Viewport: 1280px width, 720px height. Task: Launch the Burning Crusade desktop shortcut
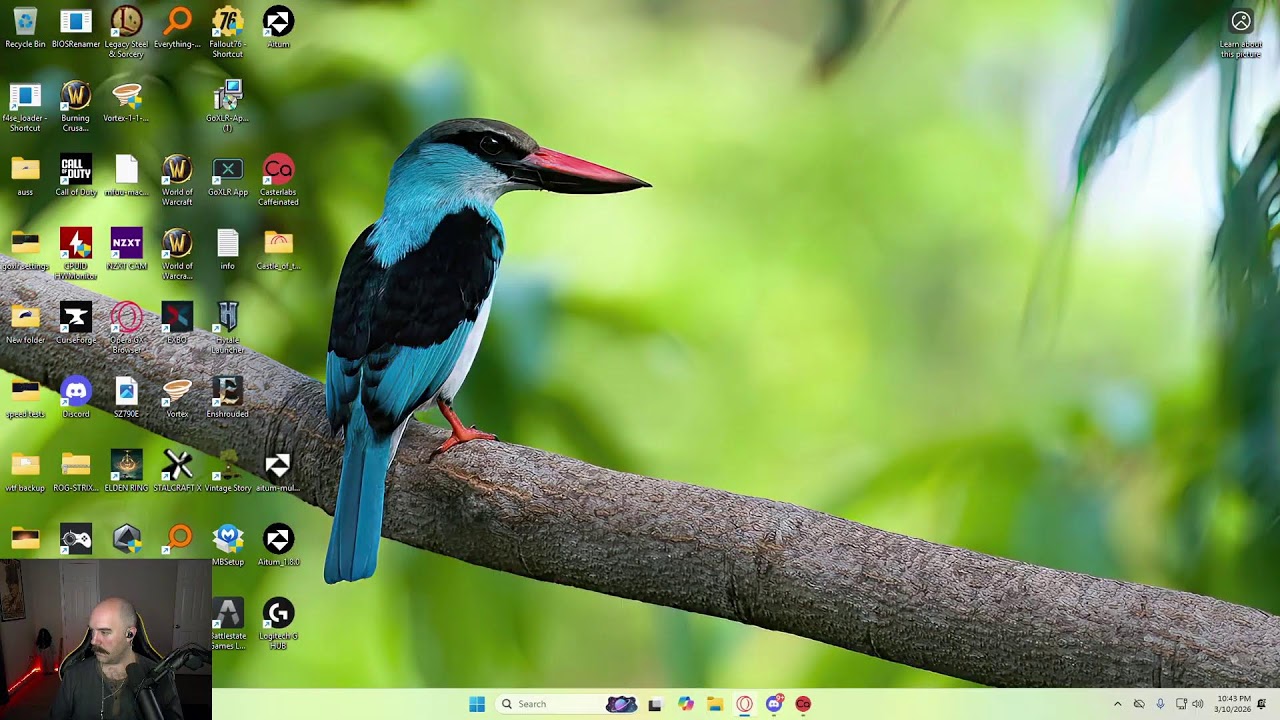(x=76, y=107)
